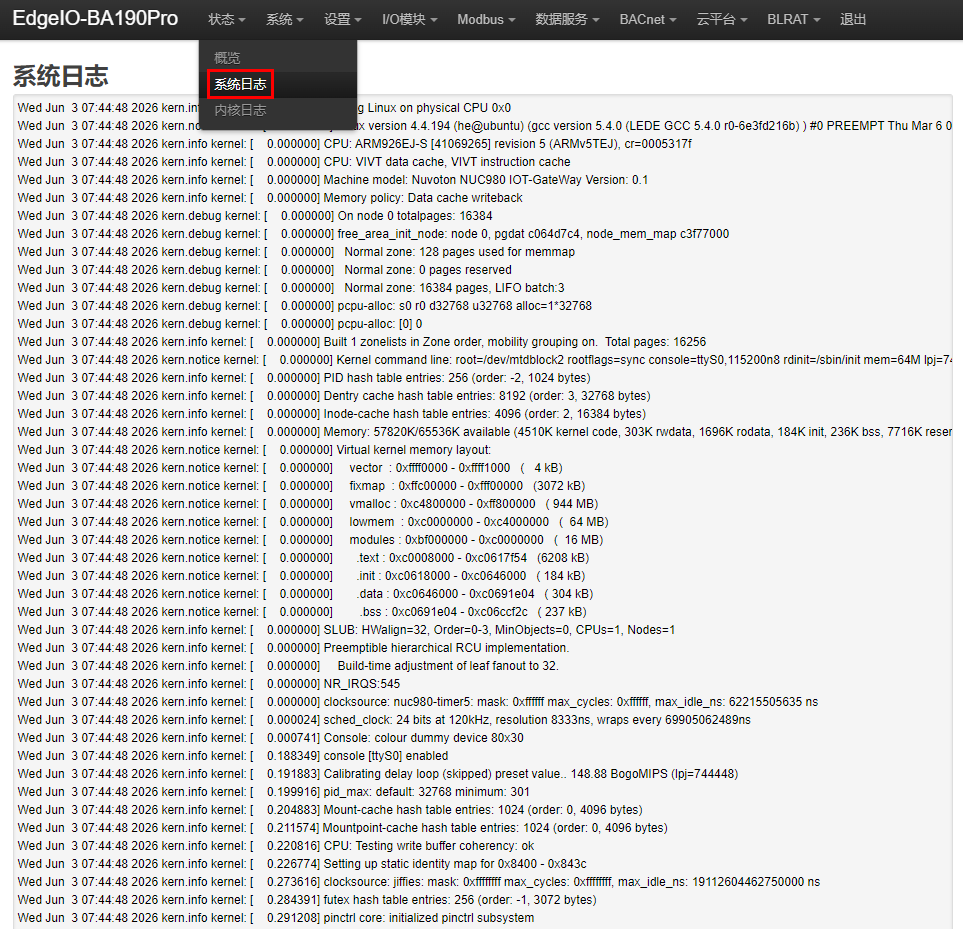Click the 'Kernel command line: root=/dev/mtdblock2' entry
The image size is (963, 929).
485,360
